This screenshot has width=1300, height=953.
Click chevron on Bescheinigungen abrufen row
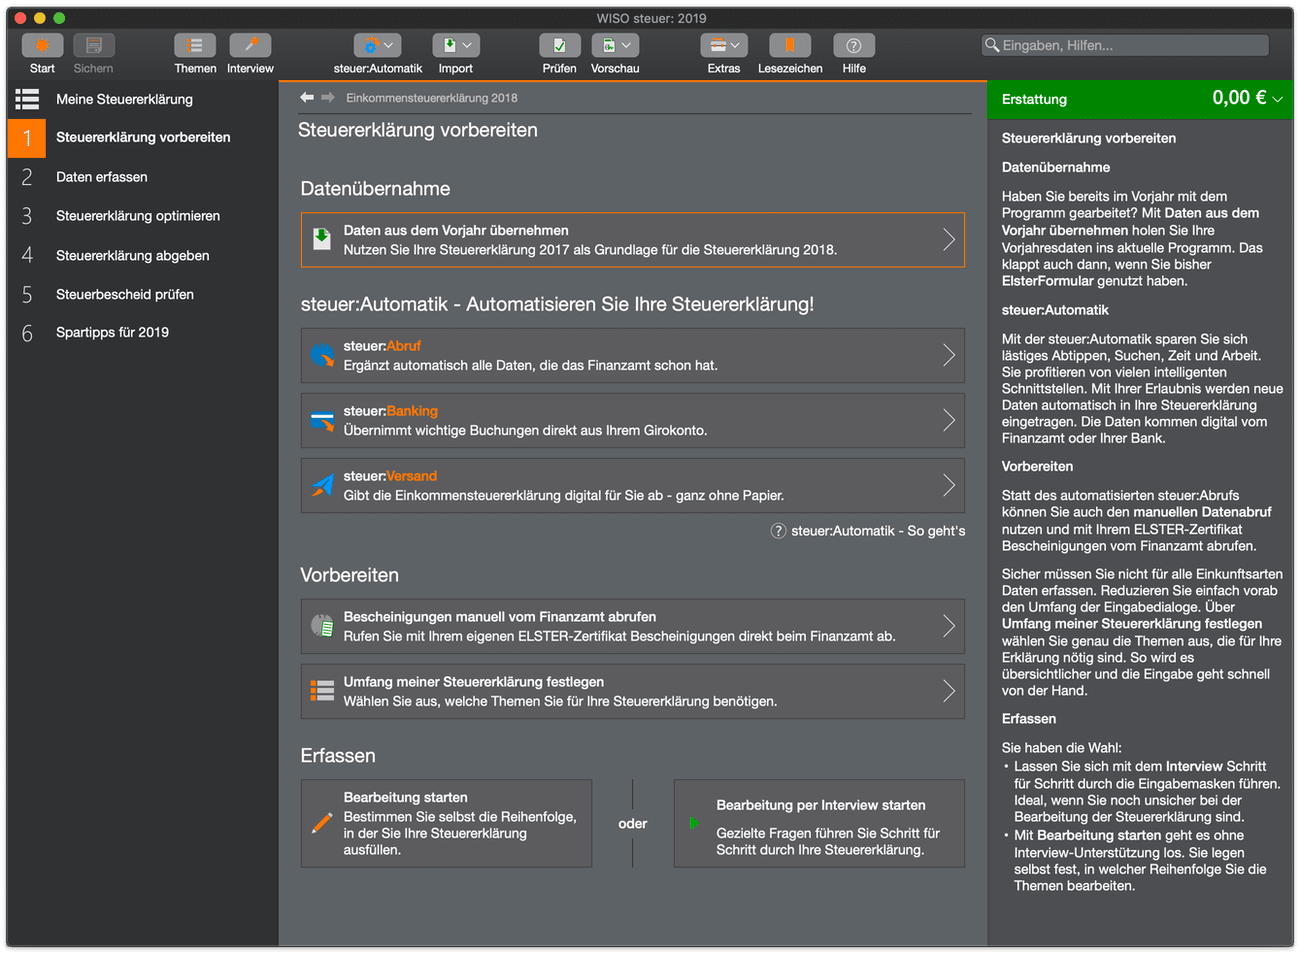(948, 626)
